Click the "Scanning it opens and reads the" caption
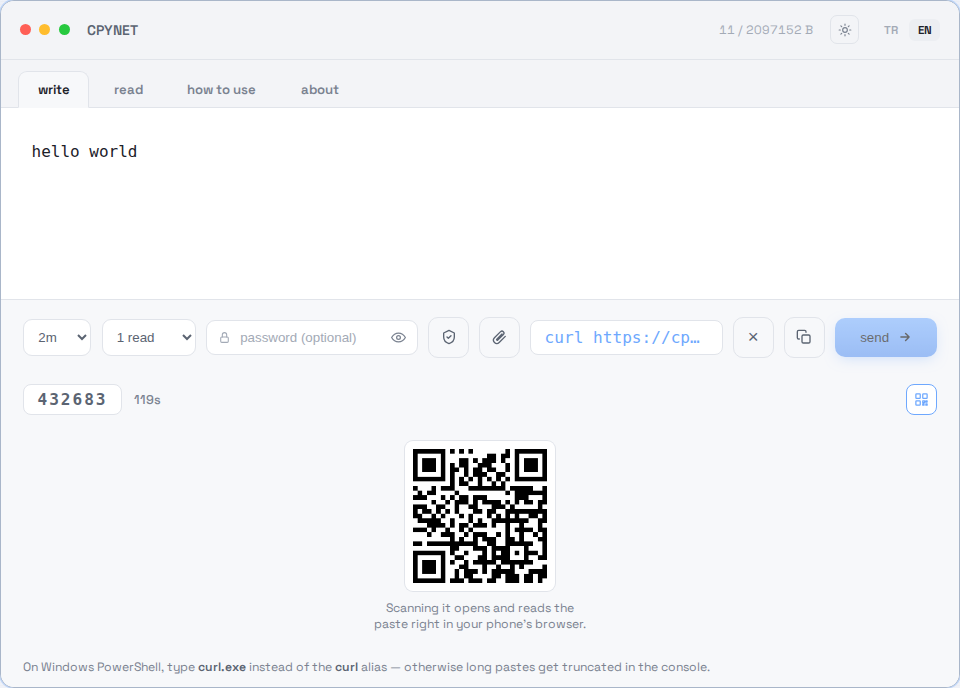Image resolution: width=960 pixels, height=688 pixels. pos(480,608)
